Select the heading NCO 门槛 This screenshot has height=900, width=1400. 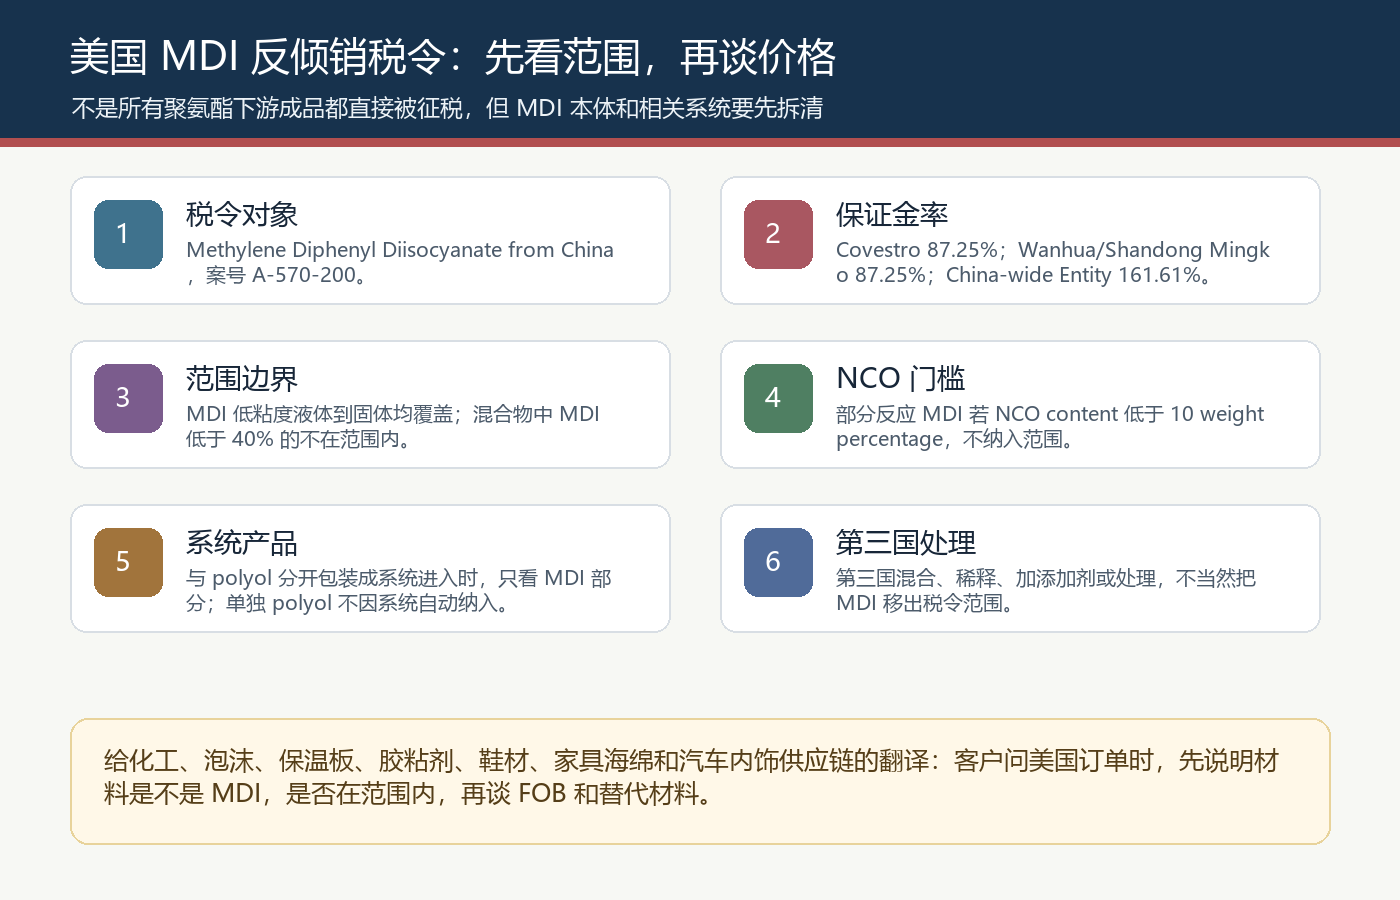901,378
